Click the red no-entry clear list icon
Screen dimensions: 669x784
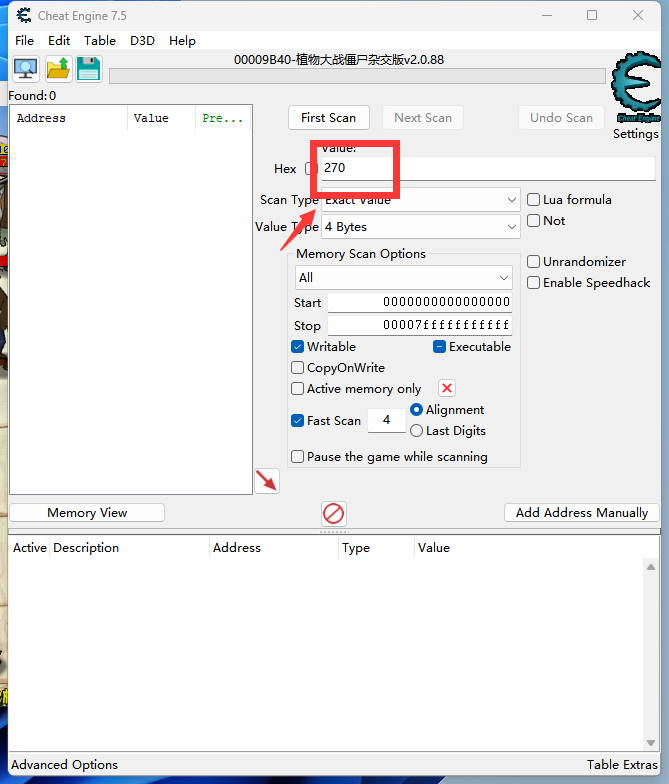[334, 514]
